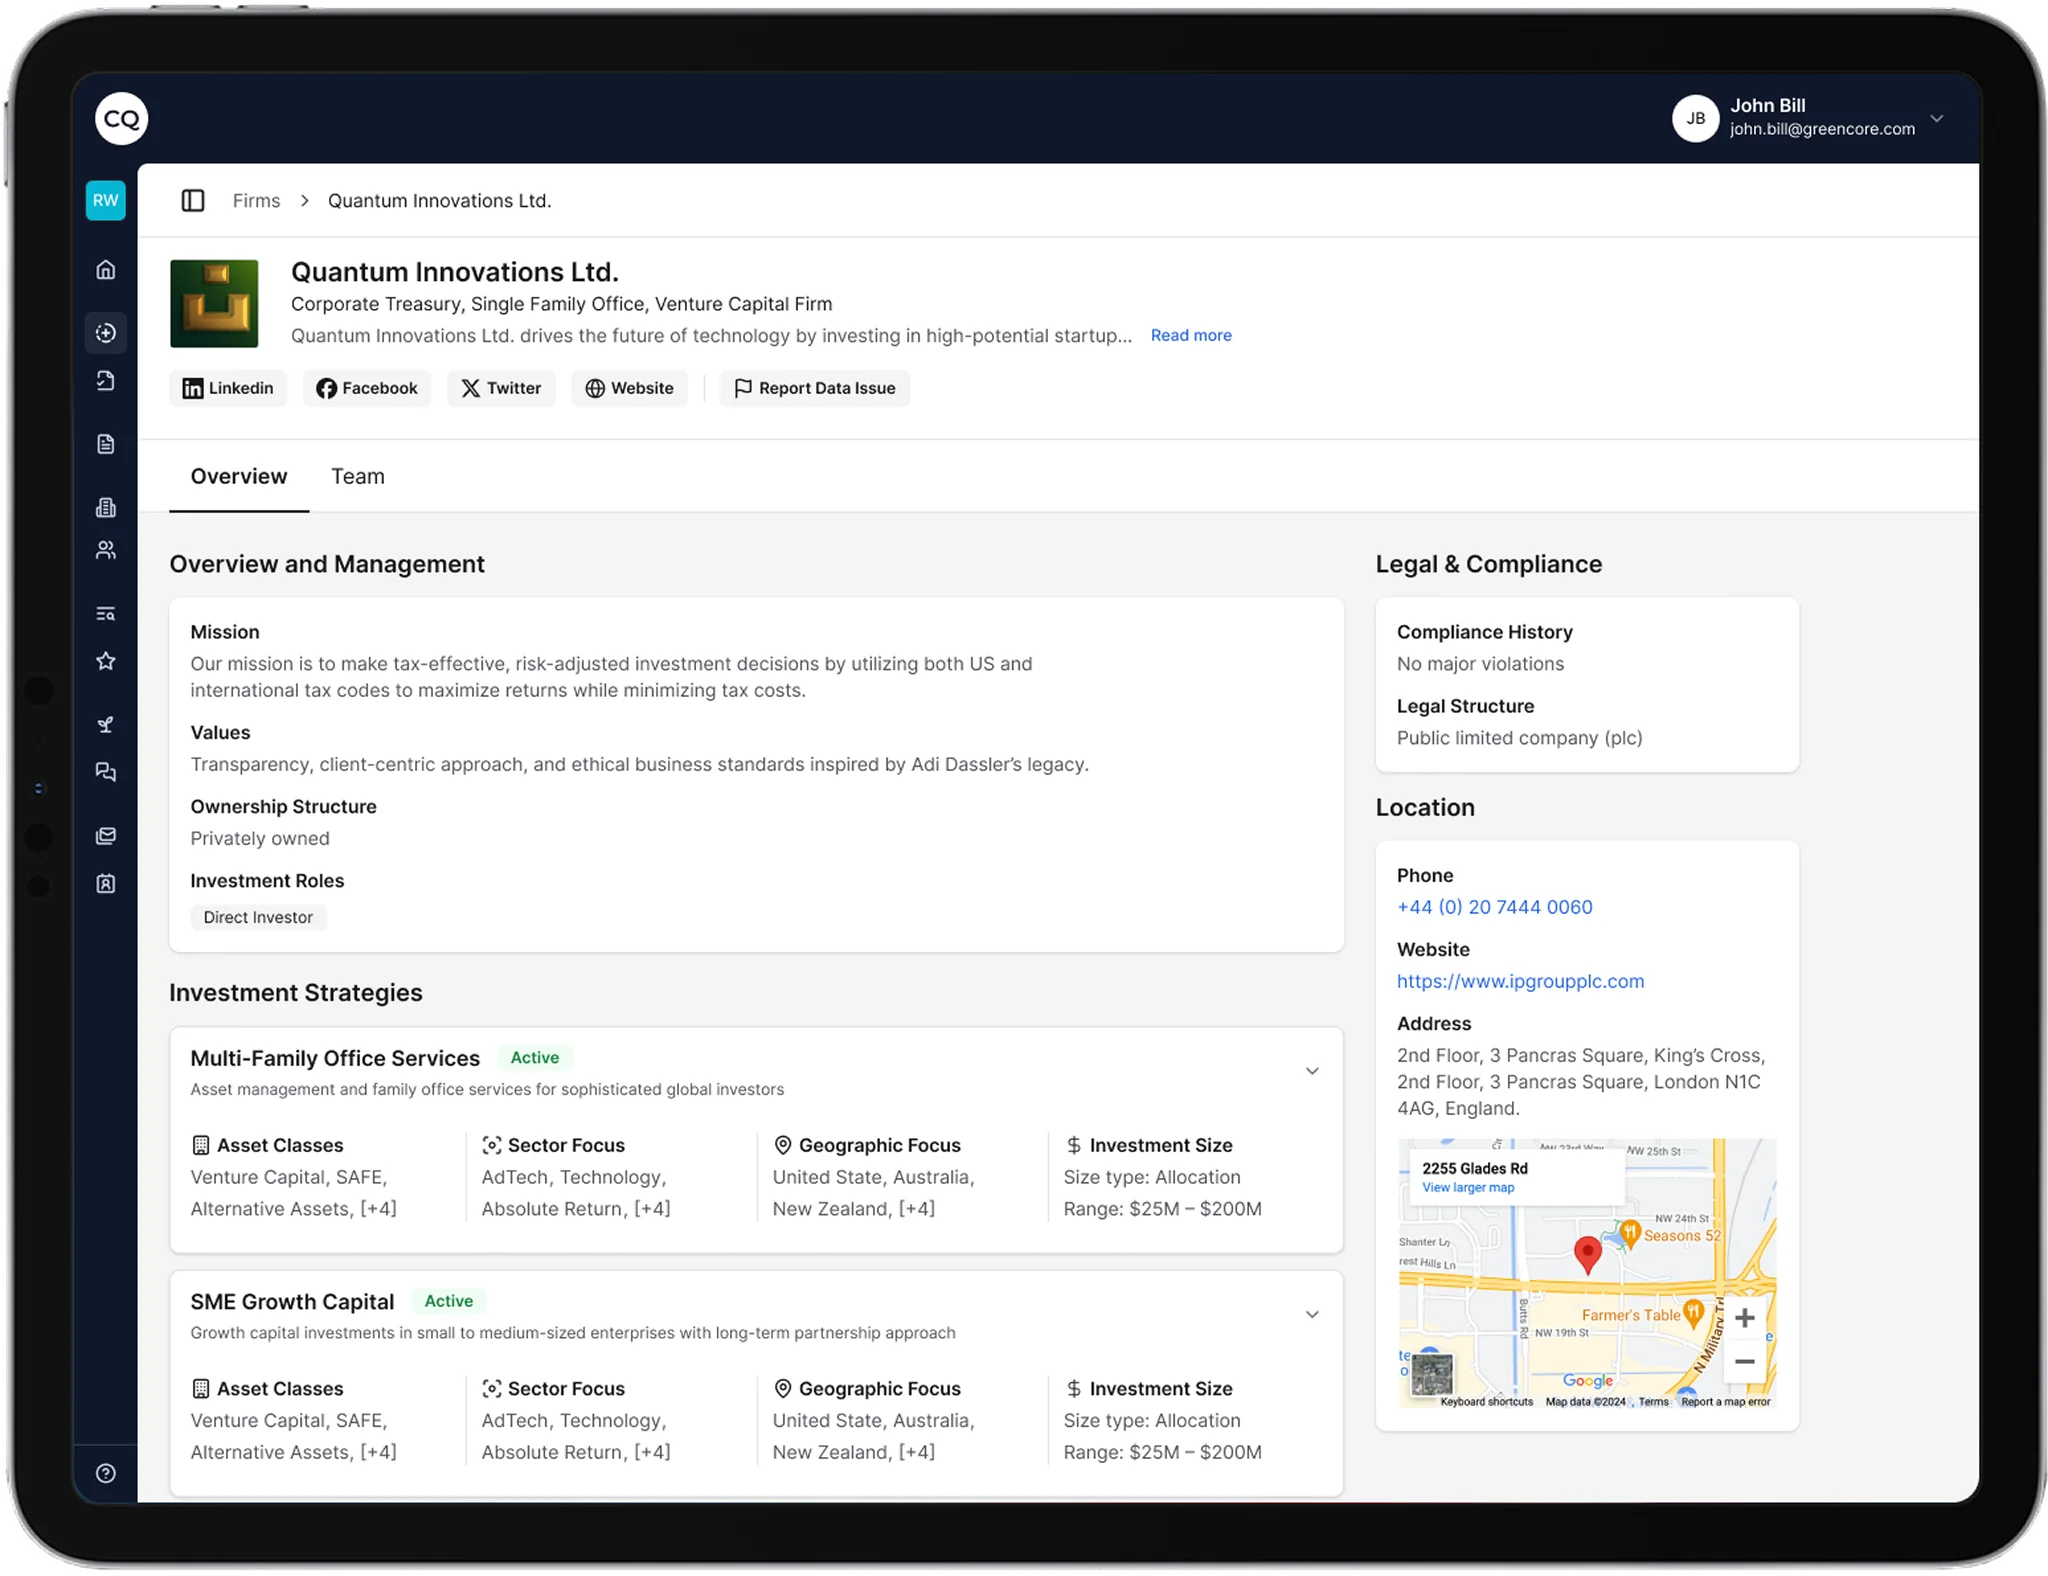Click the Read more link in the description
The image size is (2048, 1576).
click(1190, 335)
